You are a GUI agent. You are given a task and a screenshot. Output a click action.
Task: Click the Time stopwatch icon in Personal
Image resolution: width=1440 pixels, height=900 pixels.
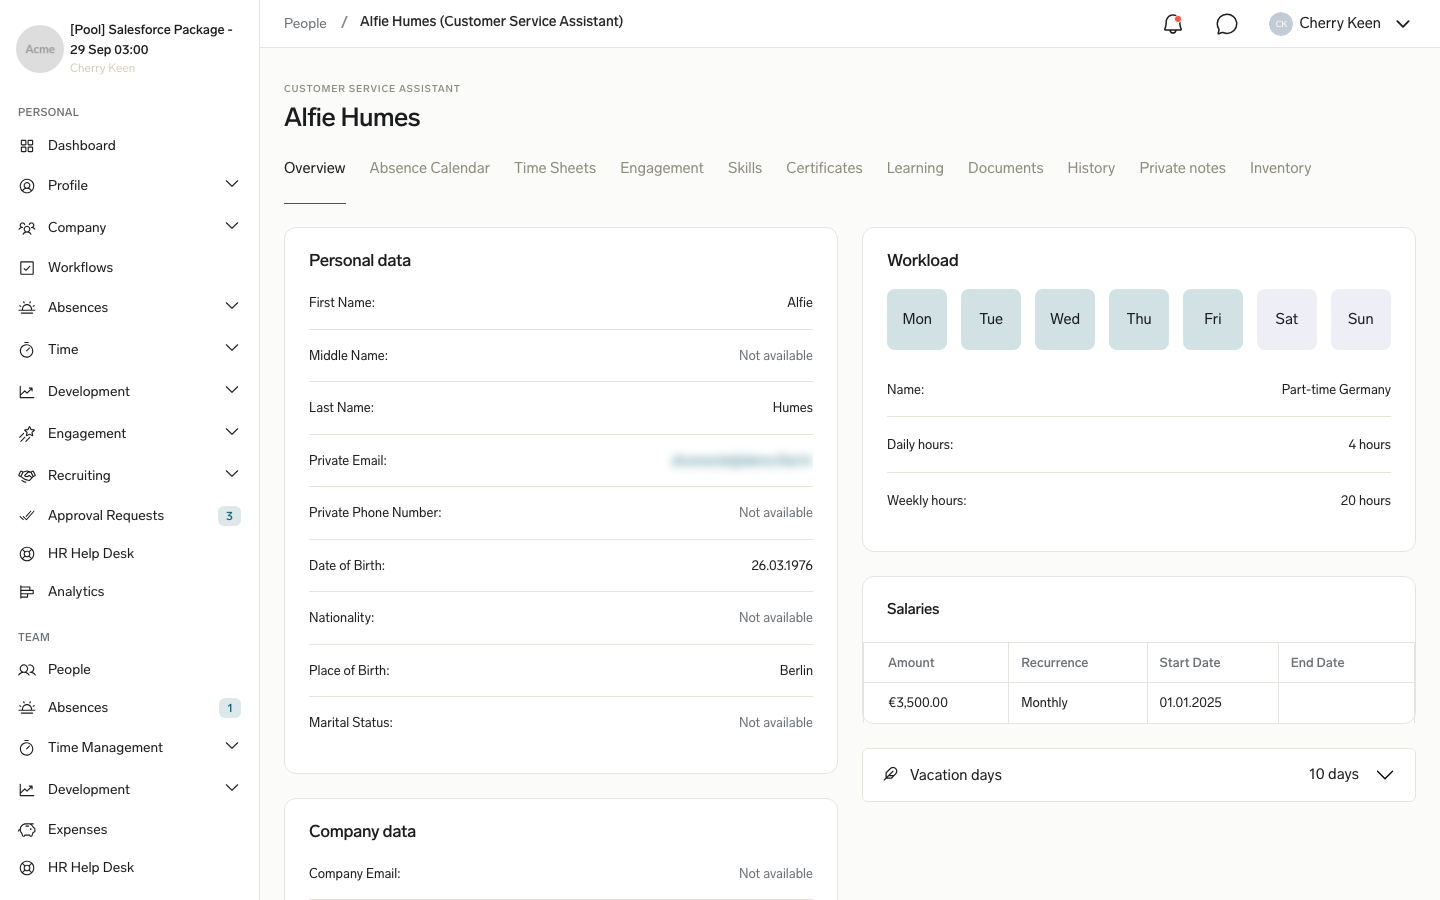[x=27, y=350]
